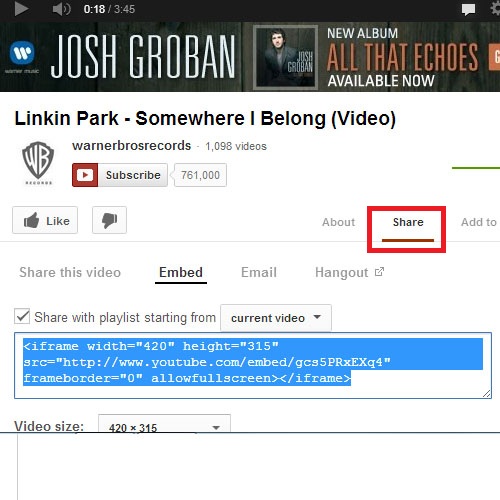Click the Josh Groban album cover thumbnail

[x=286, y=57]
